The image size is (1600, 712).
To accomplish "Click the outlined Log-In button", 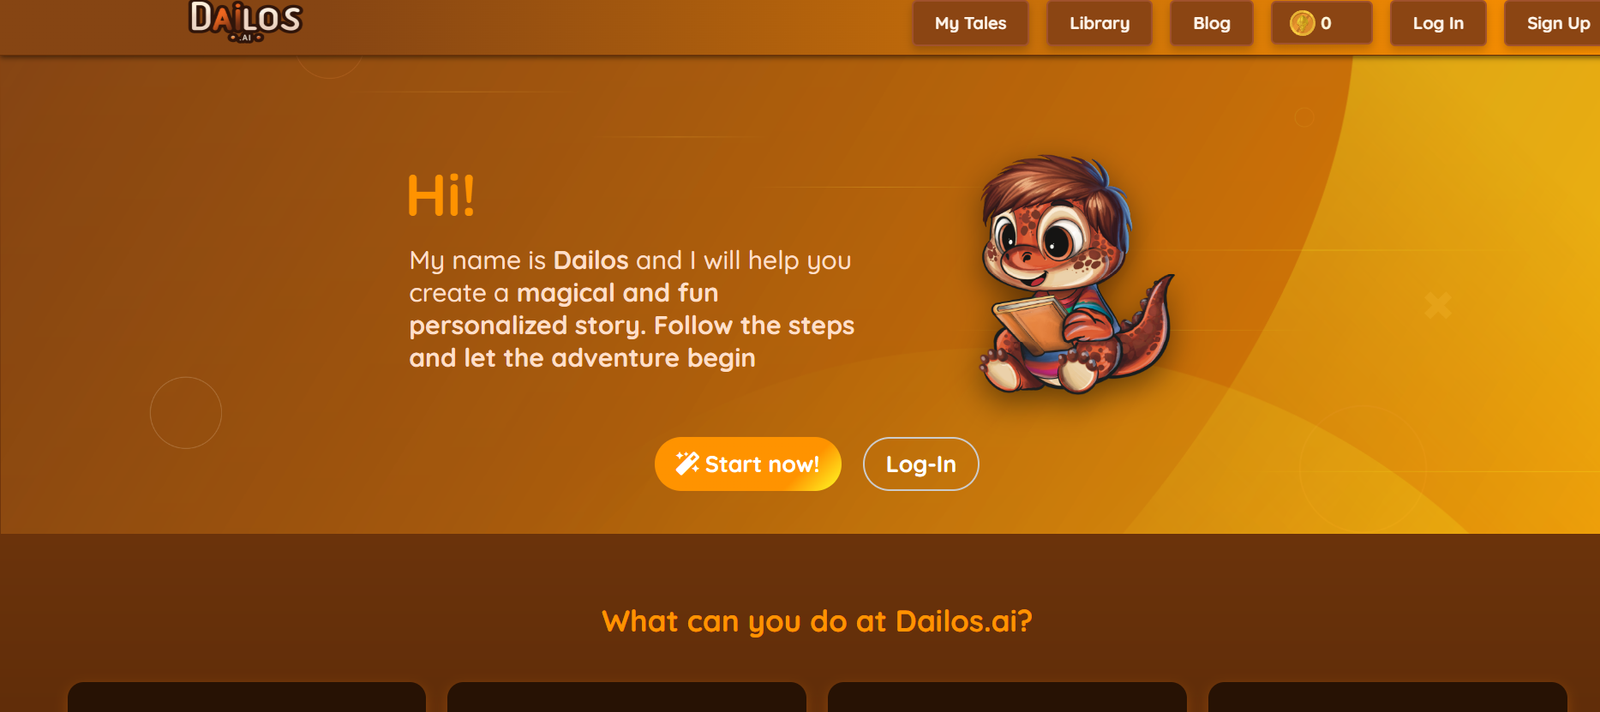I will point(921,464).
